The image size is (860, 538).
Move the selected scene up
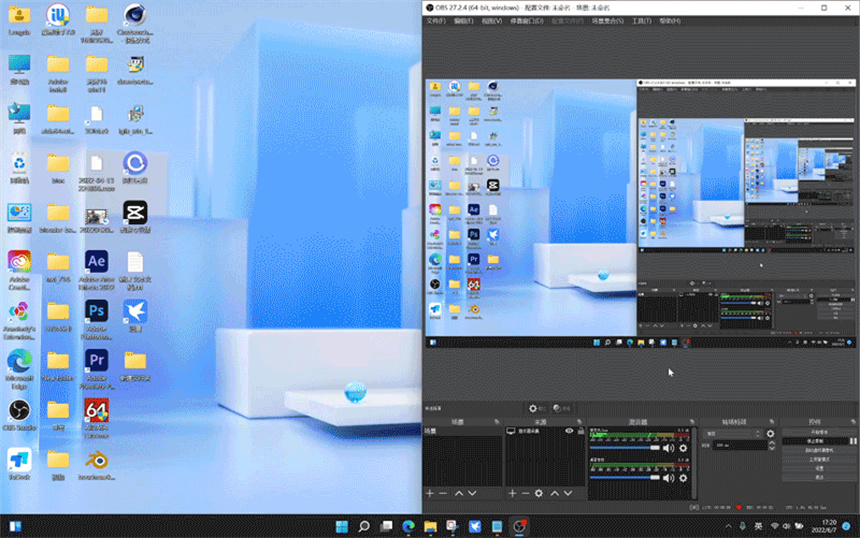(x=459, y=493)
